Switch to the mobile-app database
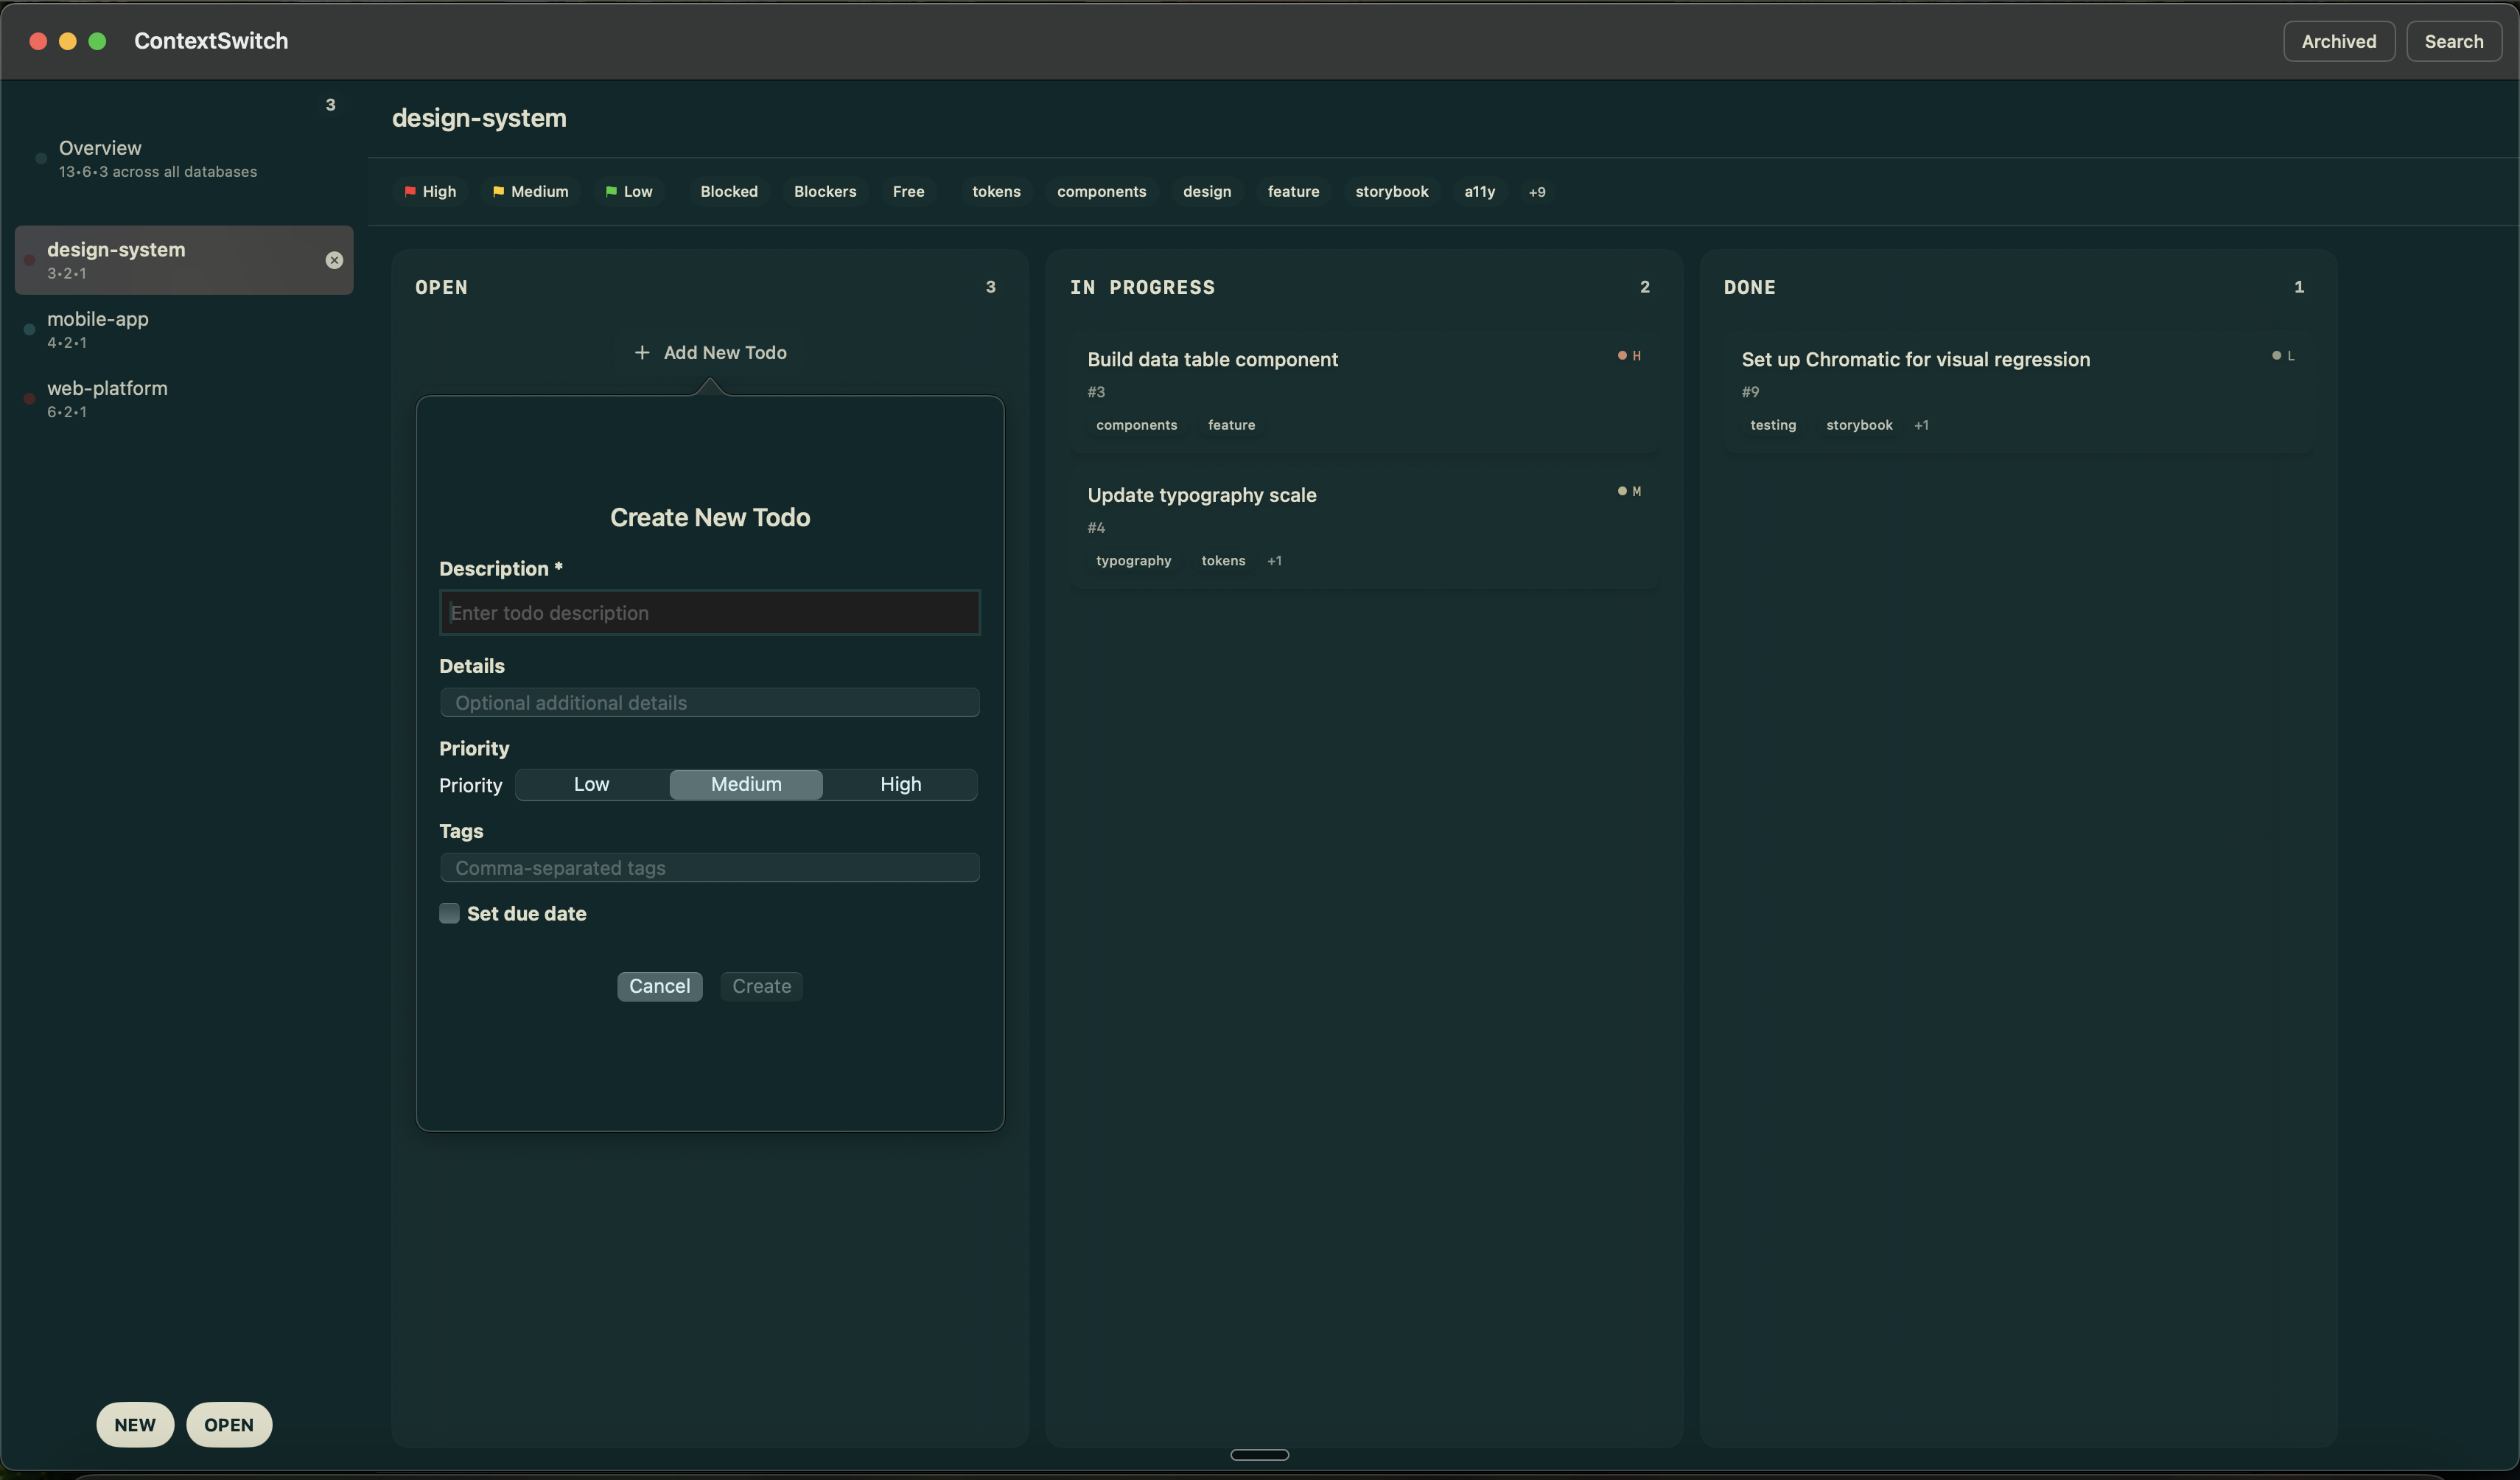Screen dimensions: 2520x1480 (97, 330)
